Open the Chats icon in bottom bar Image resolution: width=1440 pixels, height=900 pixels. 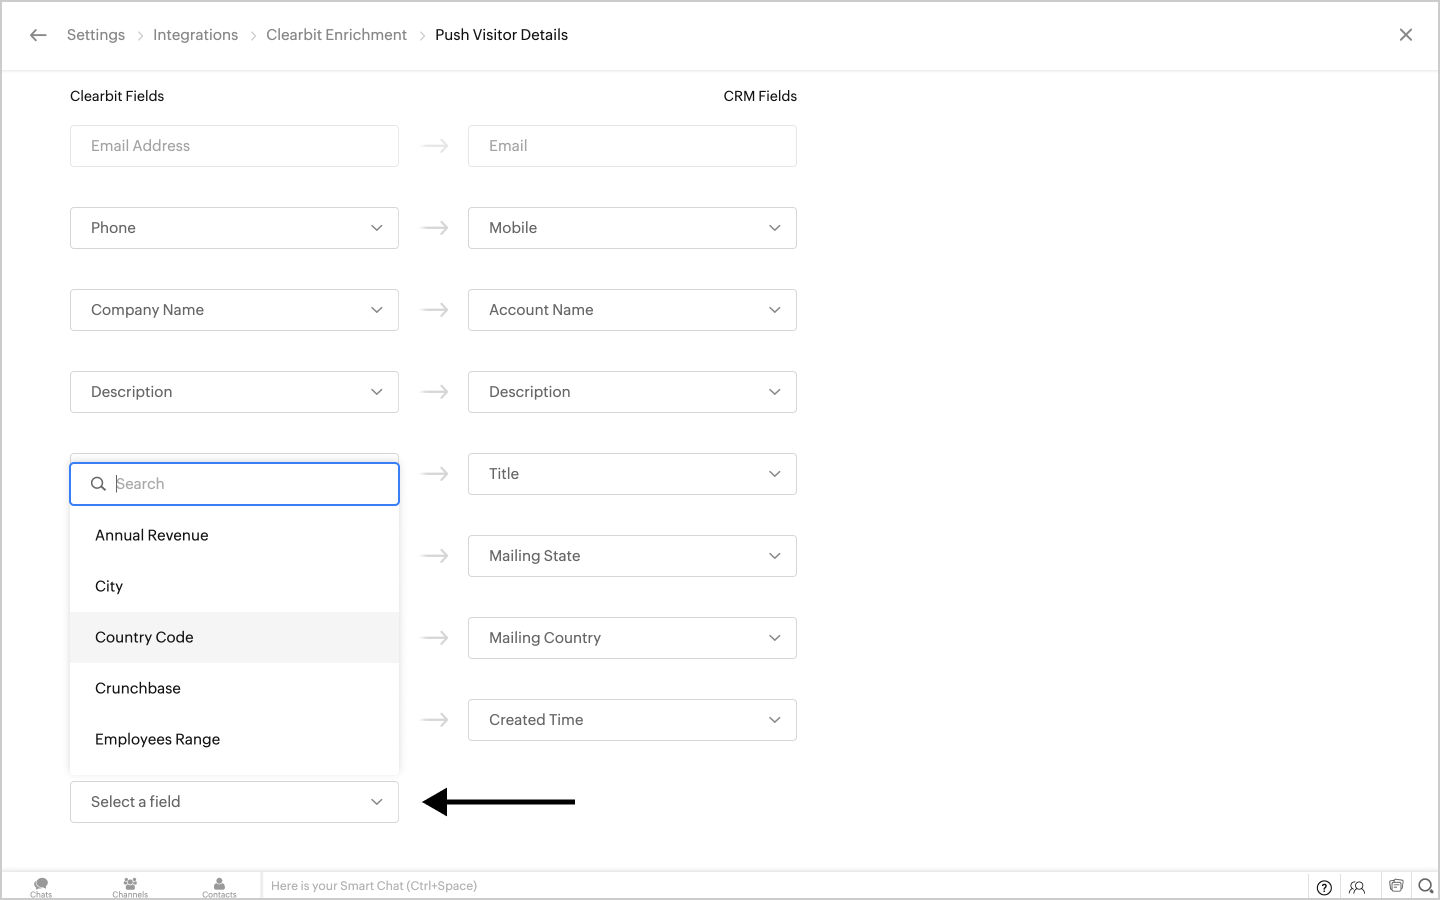(x=41, y=886)
